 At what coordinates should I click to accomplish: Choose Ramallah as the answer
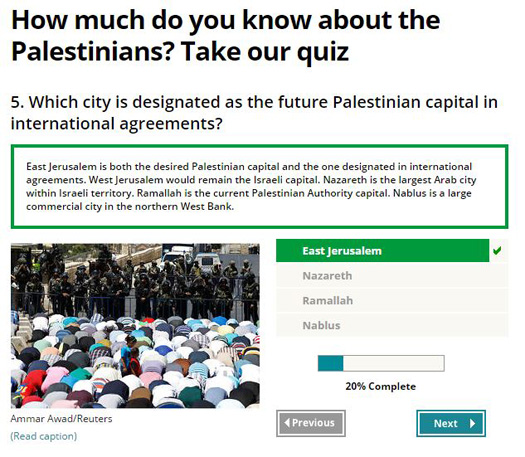[392, 300]
